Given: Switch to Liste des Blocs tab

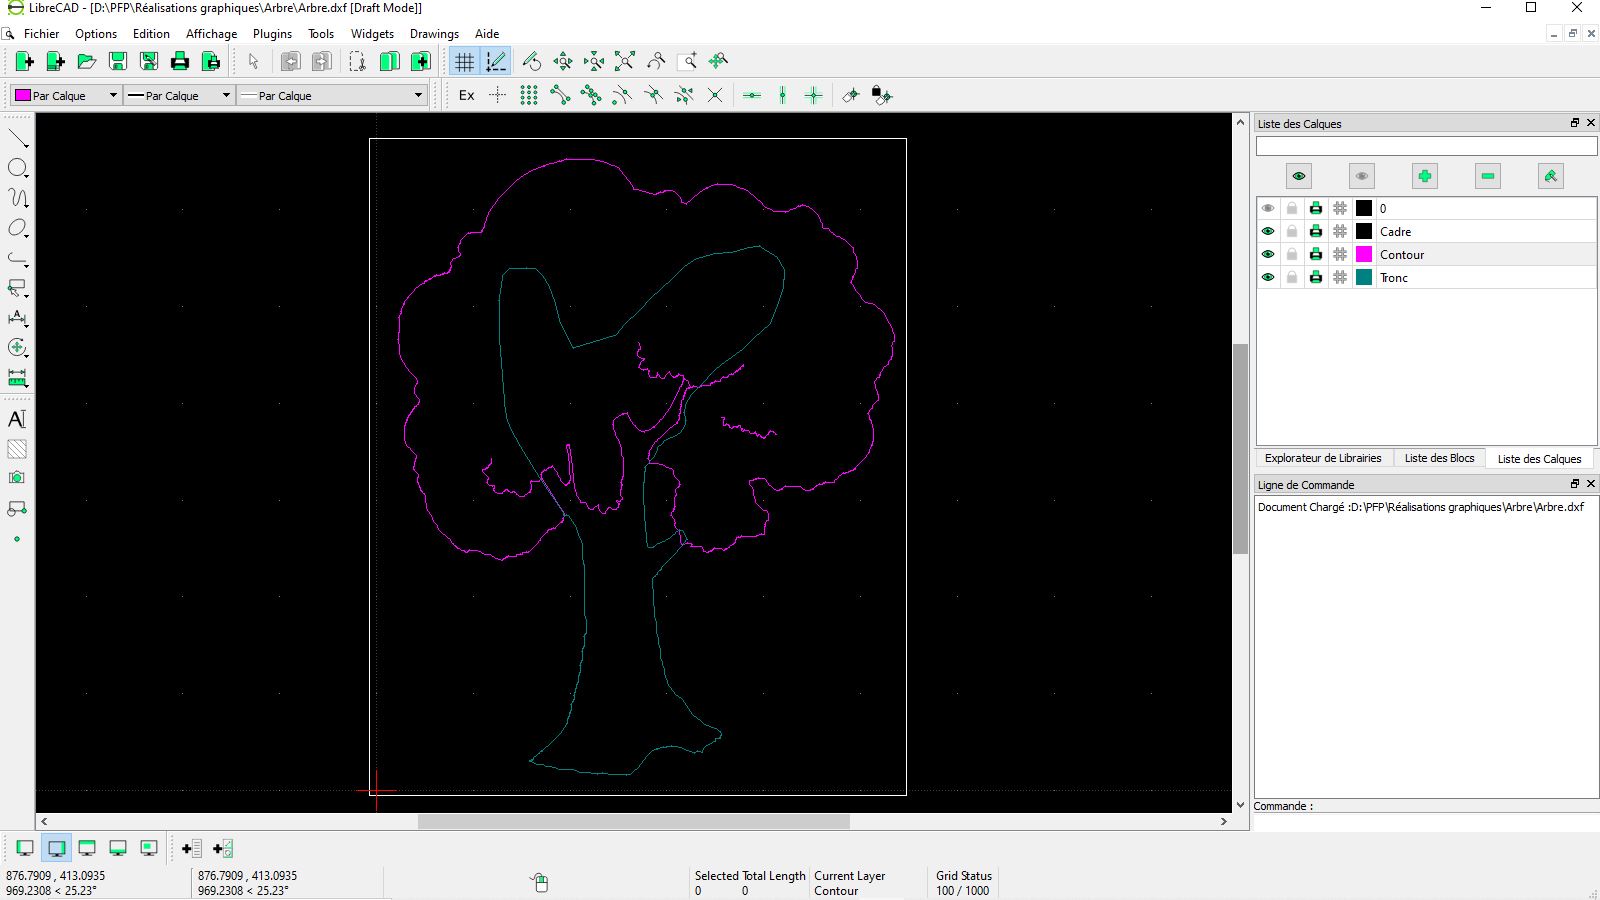Looking at the screenshot, I should [x=1439, y=459].
